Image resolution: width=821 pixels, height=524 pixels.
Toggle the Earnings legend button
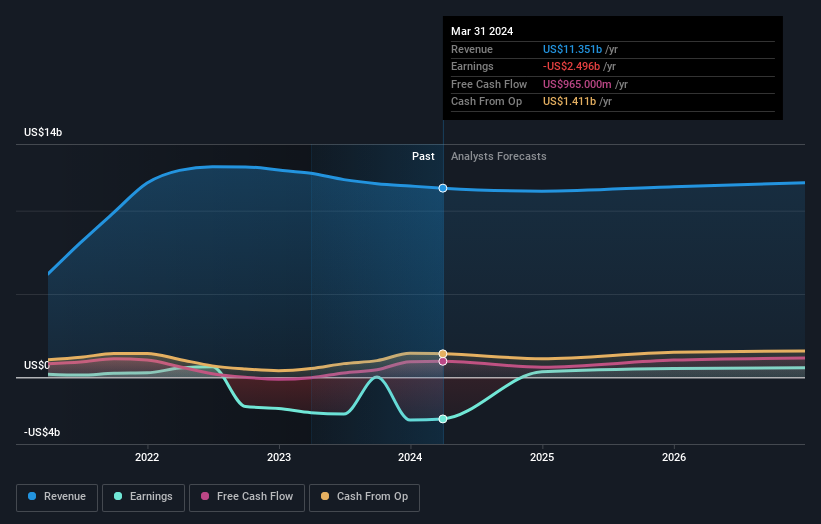(x=143, y=497)
